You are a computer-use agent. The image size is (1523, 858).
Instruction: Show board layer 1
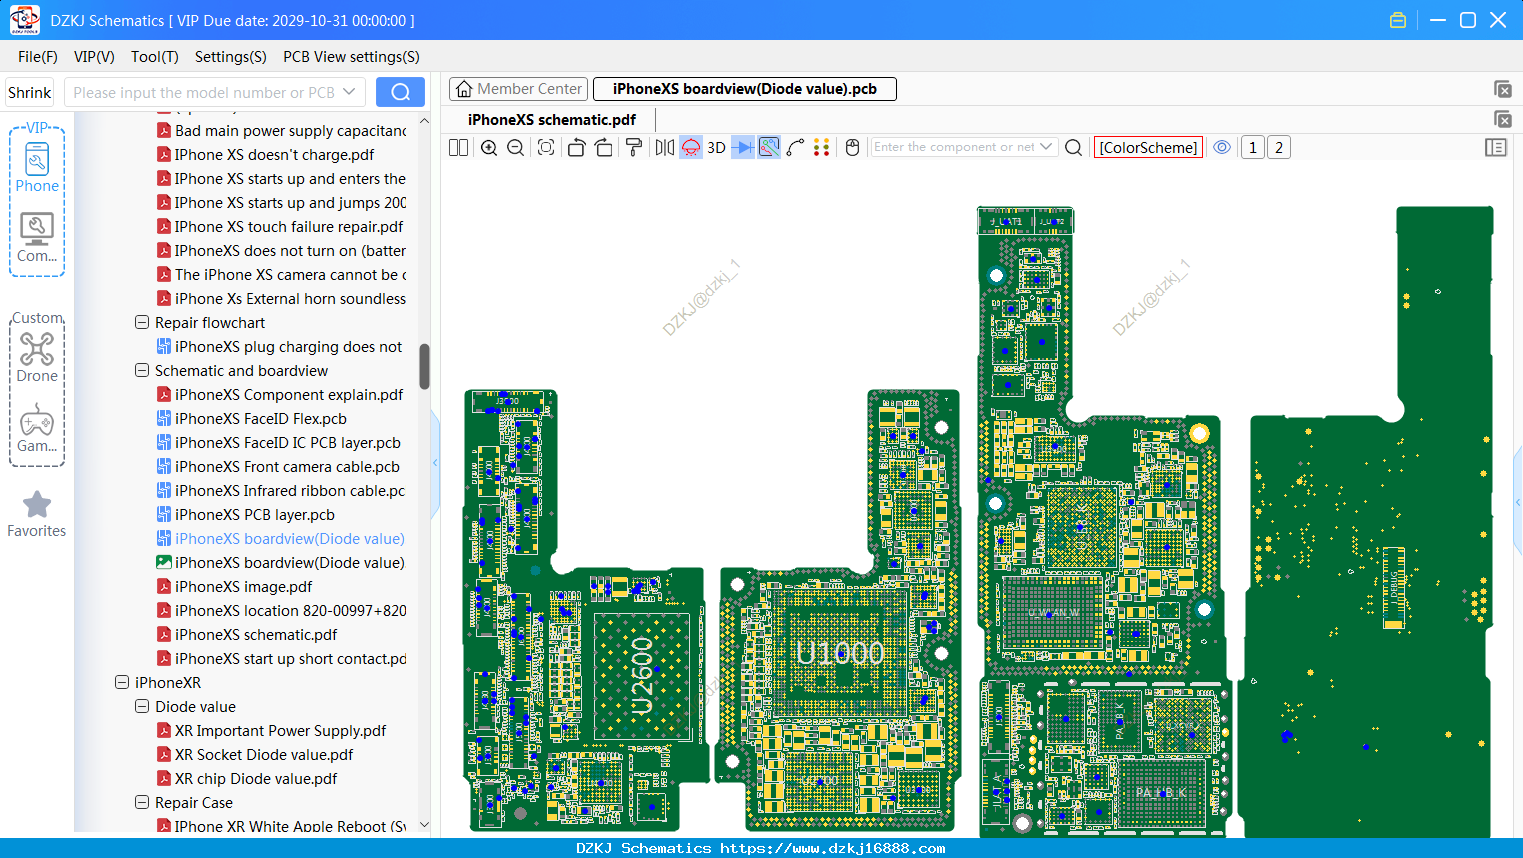tap(1253, 147)
